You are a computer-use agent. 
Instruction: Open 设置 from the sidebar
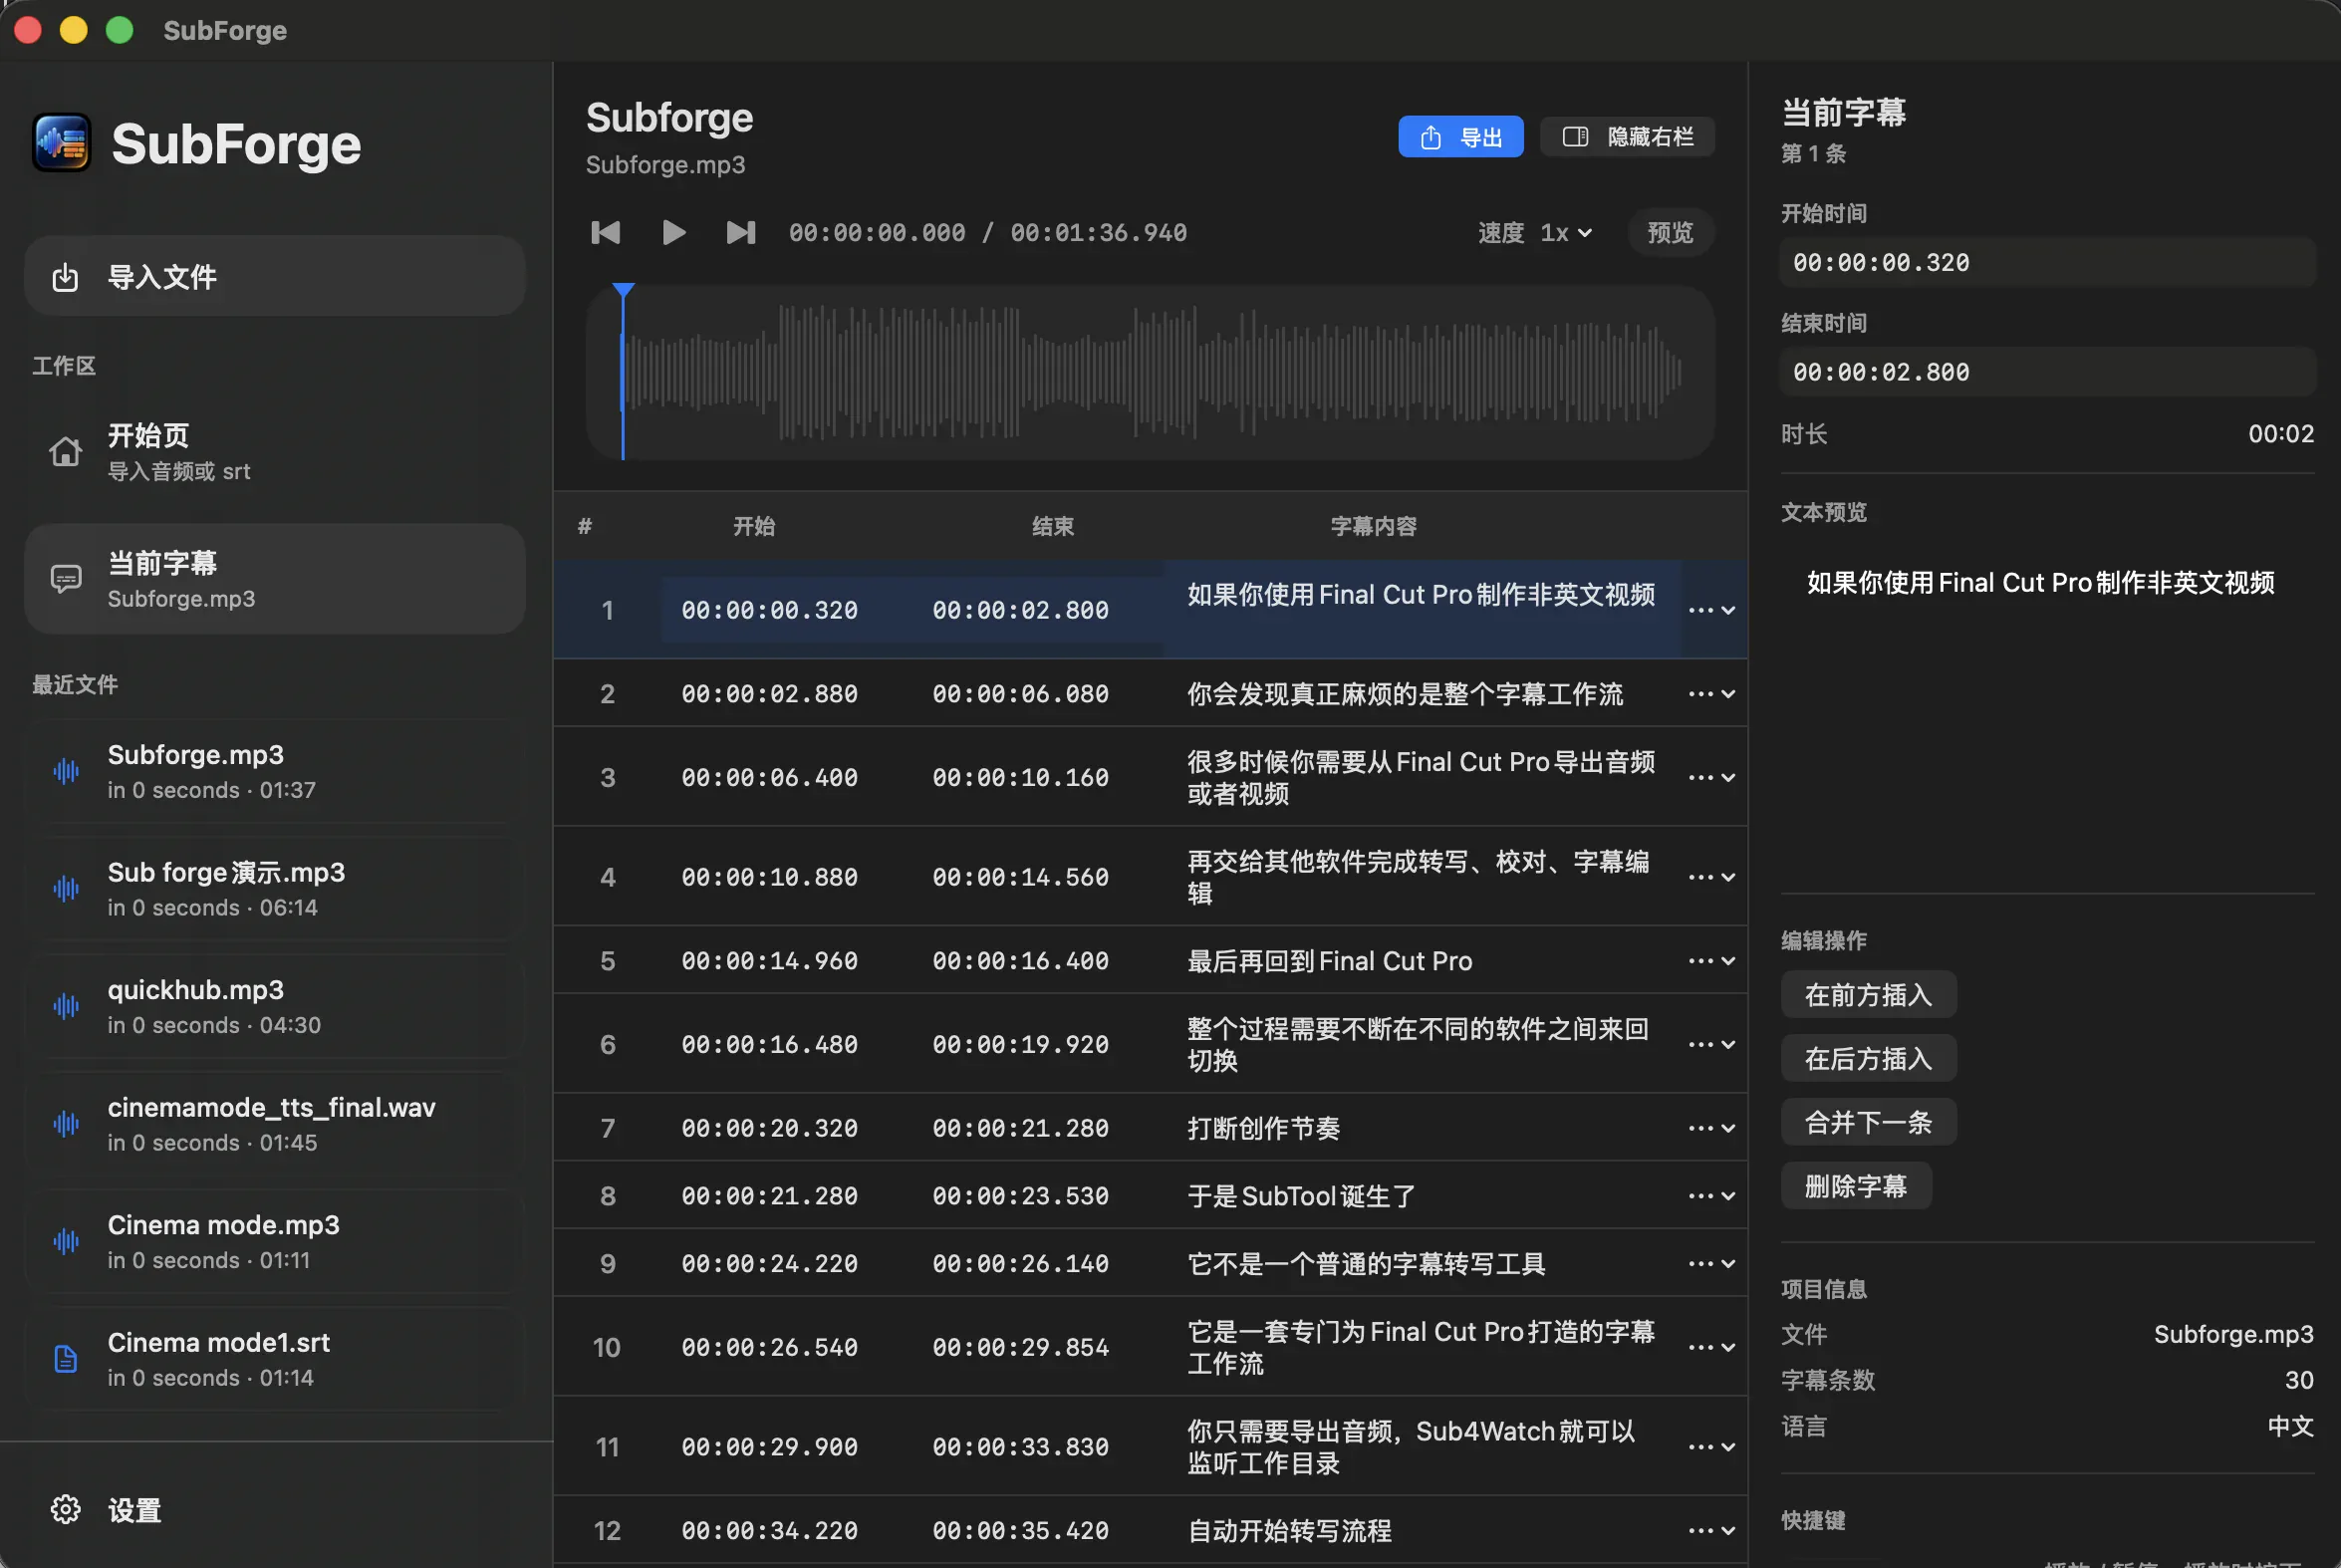pos(275,1510)
